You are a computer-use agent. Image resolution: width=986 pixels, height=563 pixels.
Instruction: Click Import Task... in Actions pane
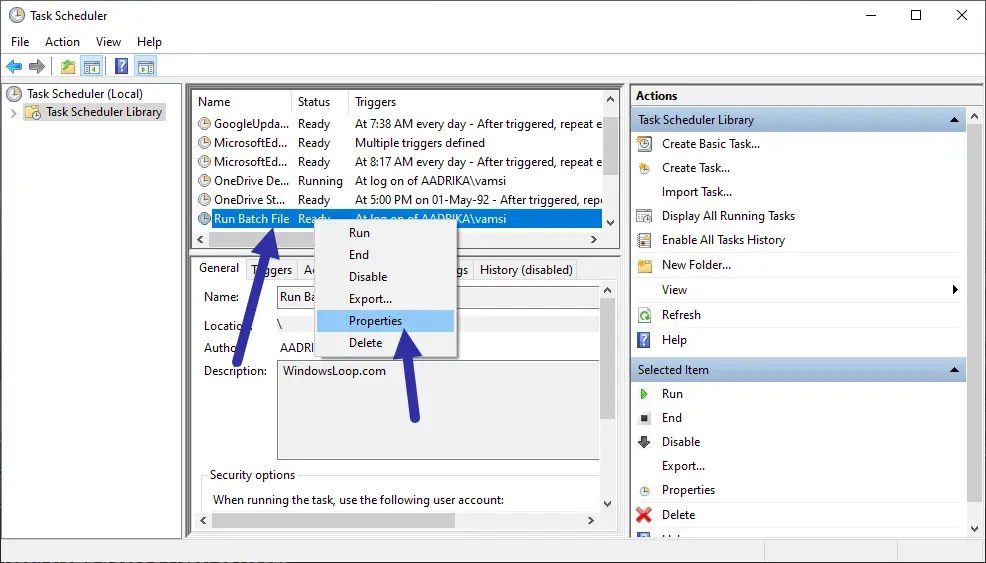(x=697, y=192)
